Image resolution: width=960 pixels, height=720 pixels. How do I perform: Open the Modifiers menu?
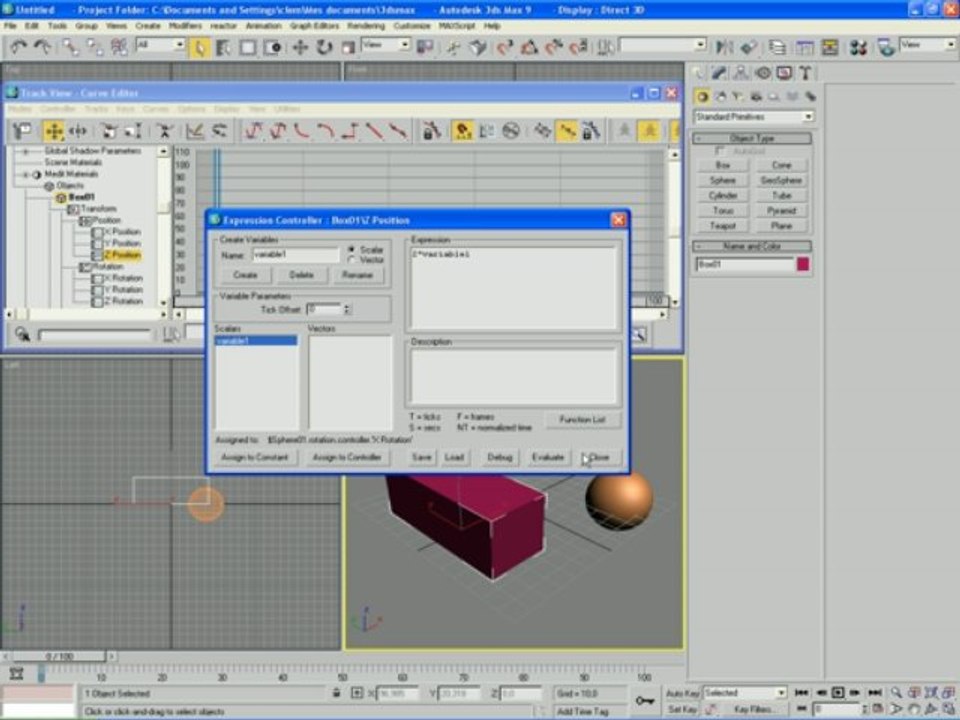point(185,26)
